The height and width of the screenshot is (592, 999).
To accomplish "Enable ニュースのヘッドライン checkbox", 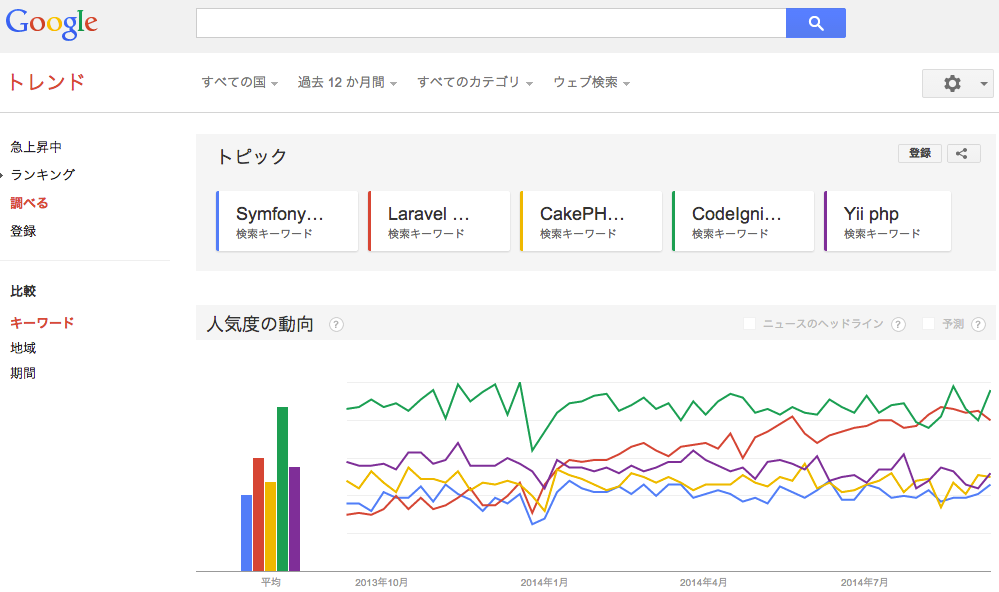I will tap(749, 324).
